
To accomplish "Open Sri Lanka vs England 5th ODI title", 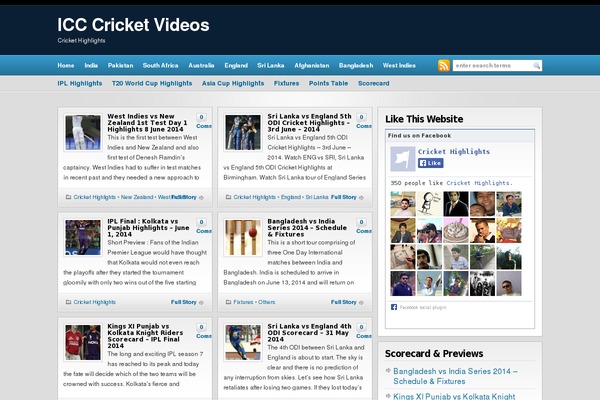I will pyautogui.click(x=309, y=122).
